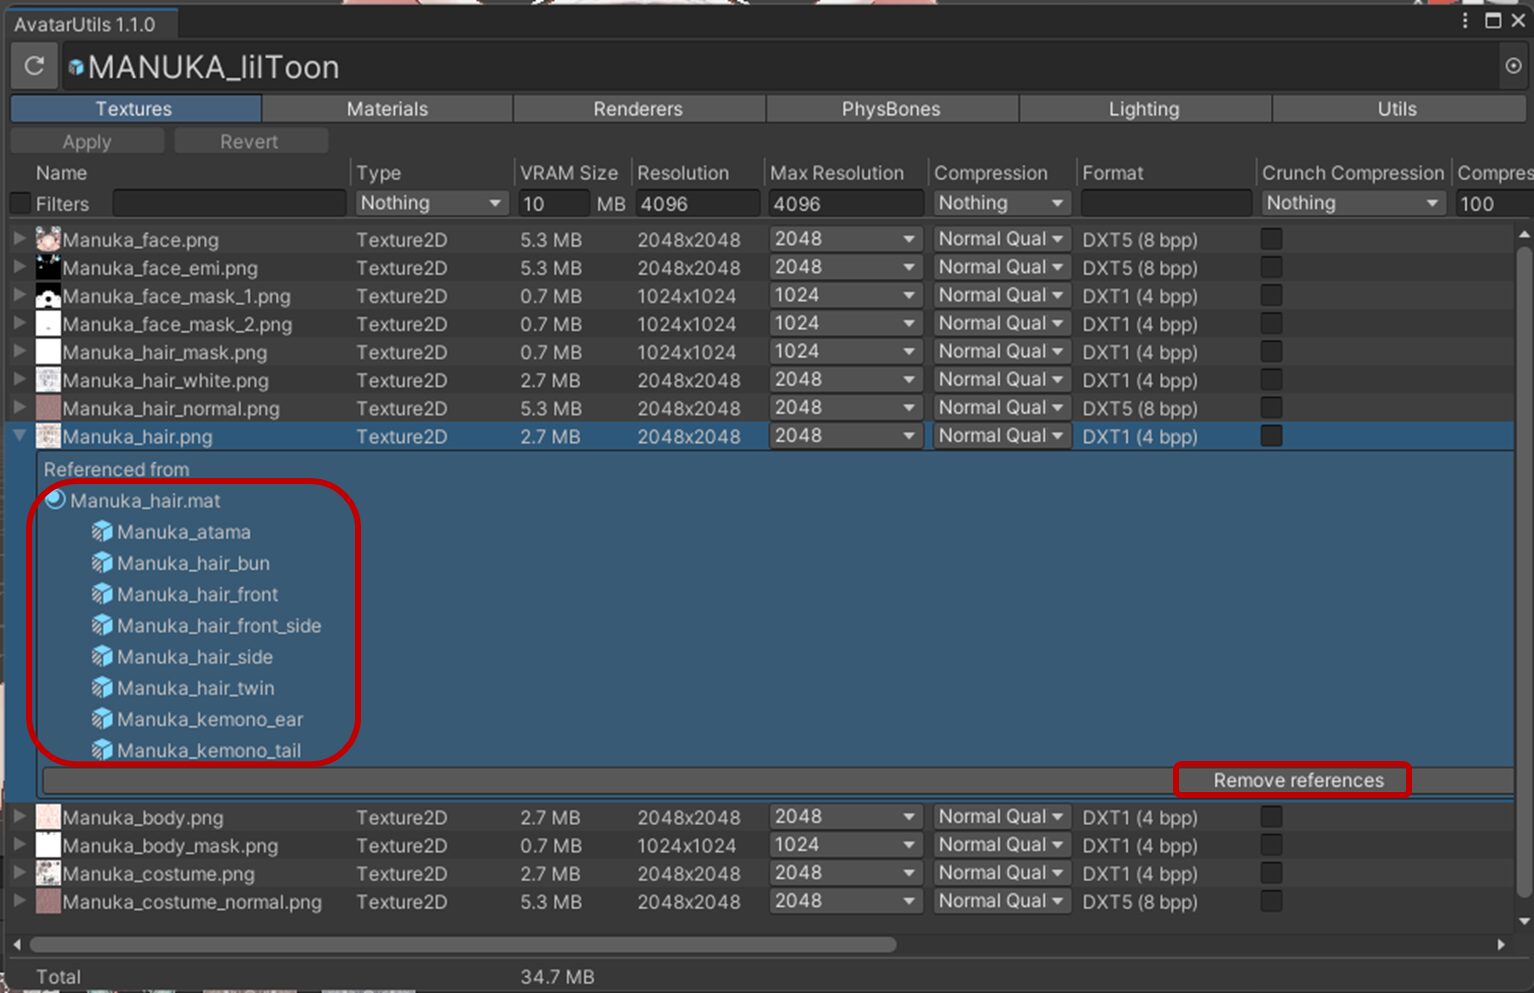
Task: Click the Manuka_kemono_ear mesh icon
Action: coord(102,719)
